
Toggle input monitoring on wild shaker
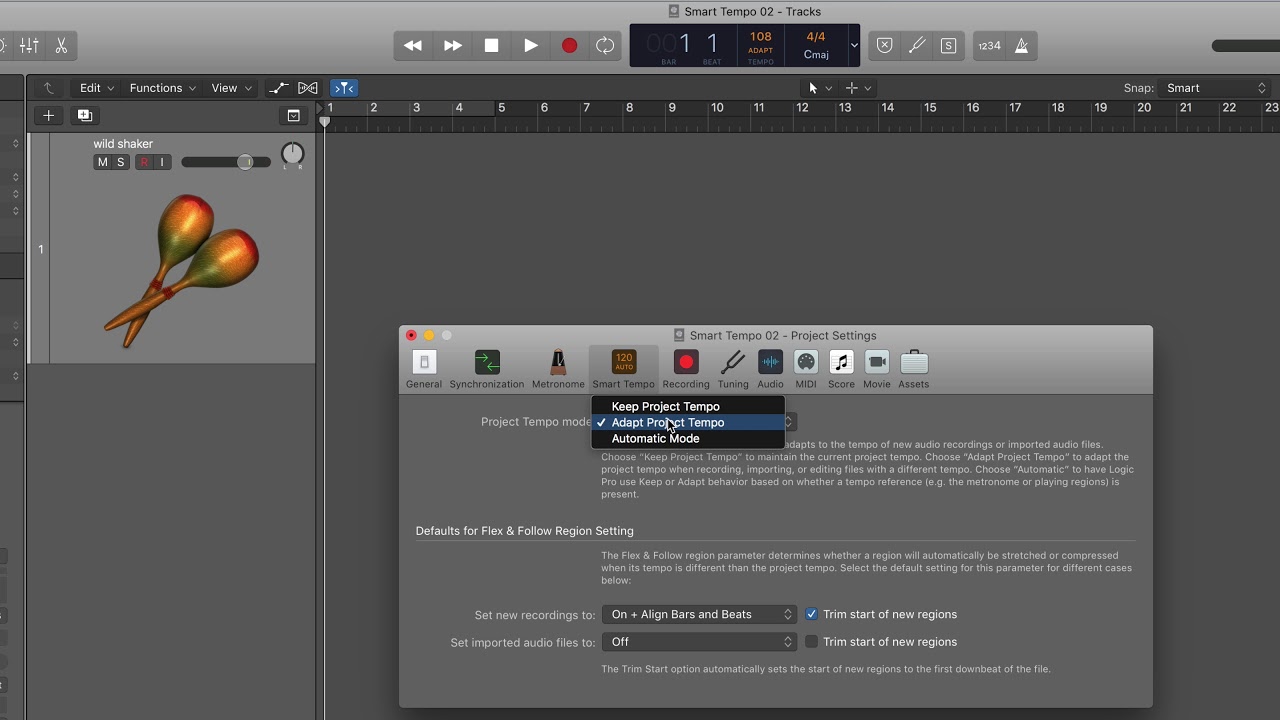click(x=162, y=162)
